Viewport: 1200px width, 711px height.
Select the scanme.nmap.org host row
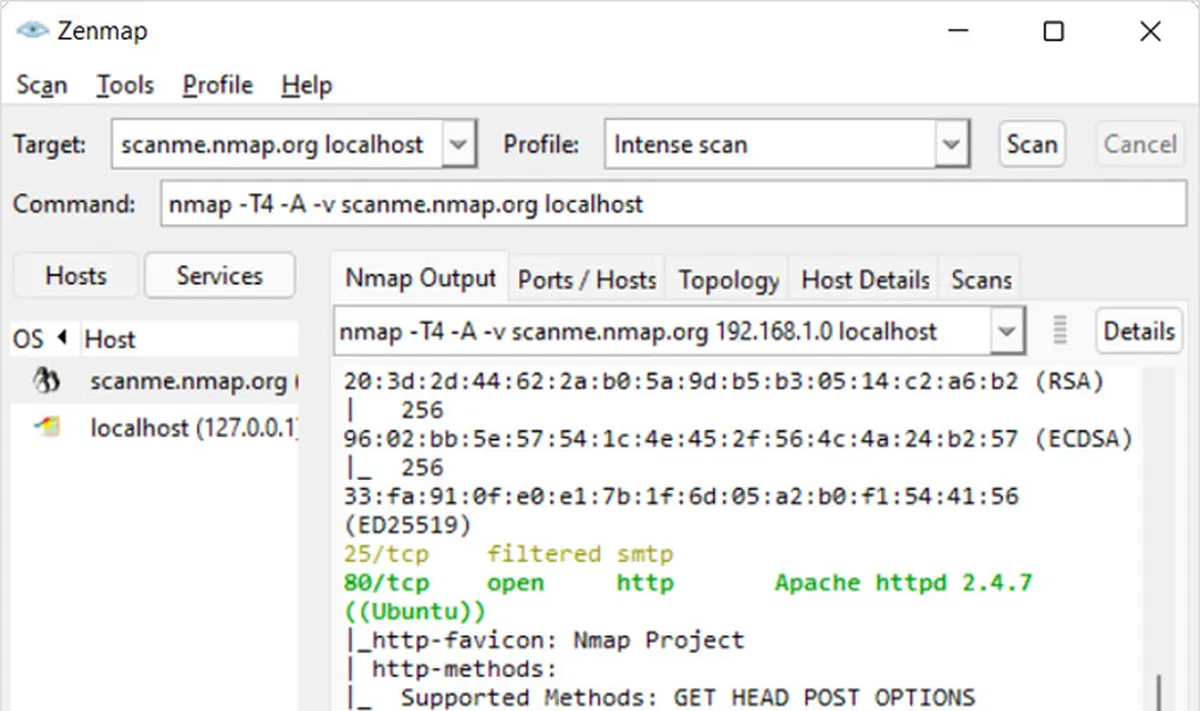(x=155, y=381)
